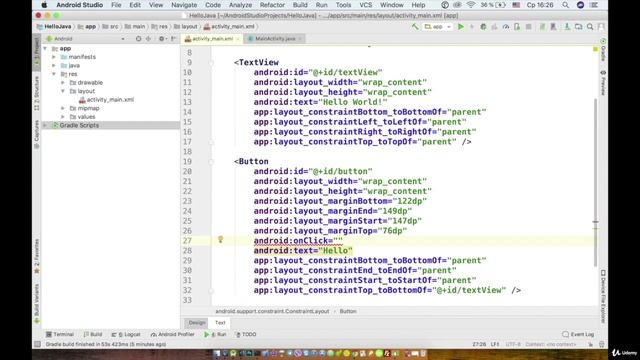This screenshot has height=360, width=640.
Task: Click the Project panel settings gear icon
Action: pyautogui.click(x=162, y=38)
